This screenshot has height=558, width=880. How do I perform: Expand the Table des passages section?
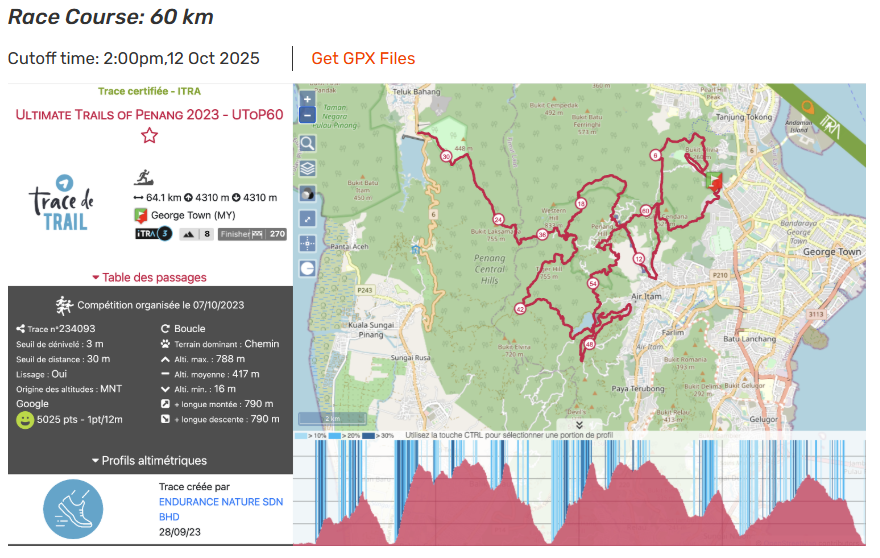point(149,277)
